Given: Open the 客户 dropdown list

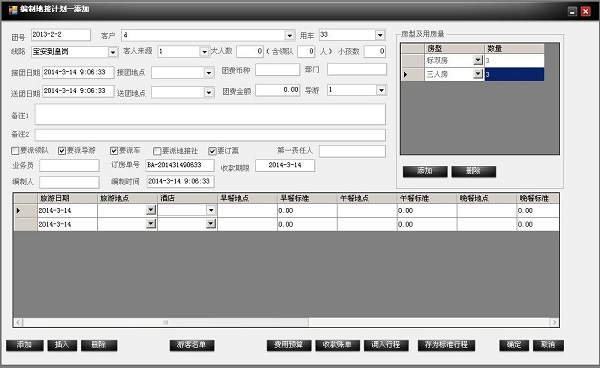Looking at the screenshot, I should tap(290, 36).
